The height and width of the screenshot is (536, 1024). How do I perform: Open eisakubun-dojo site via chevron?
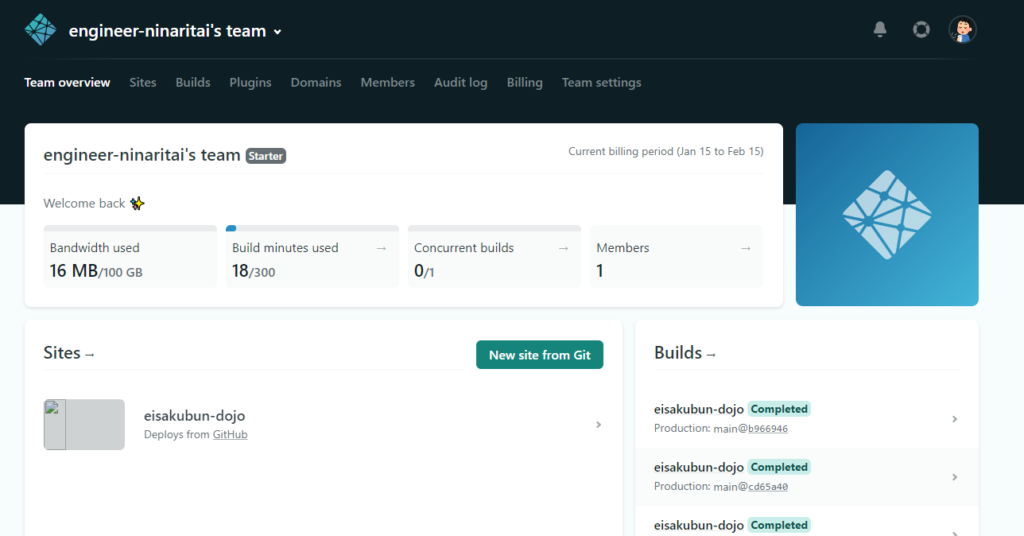[x=598, y=424]
